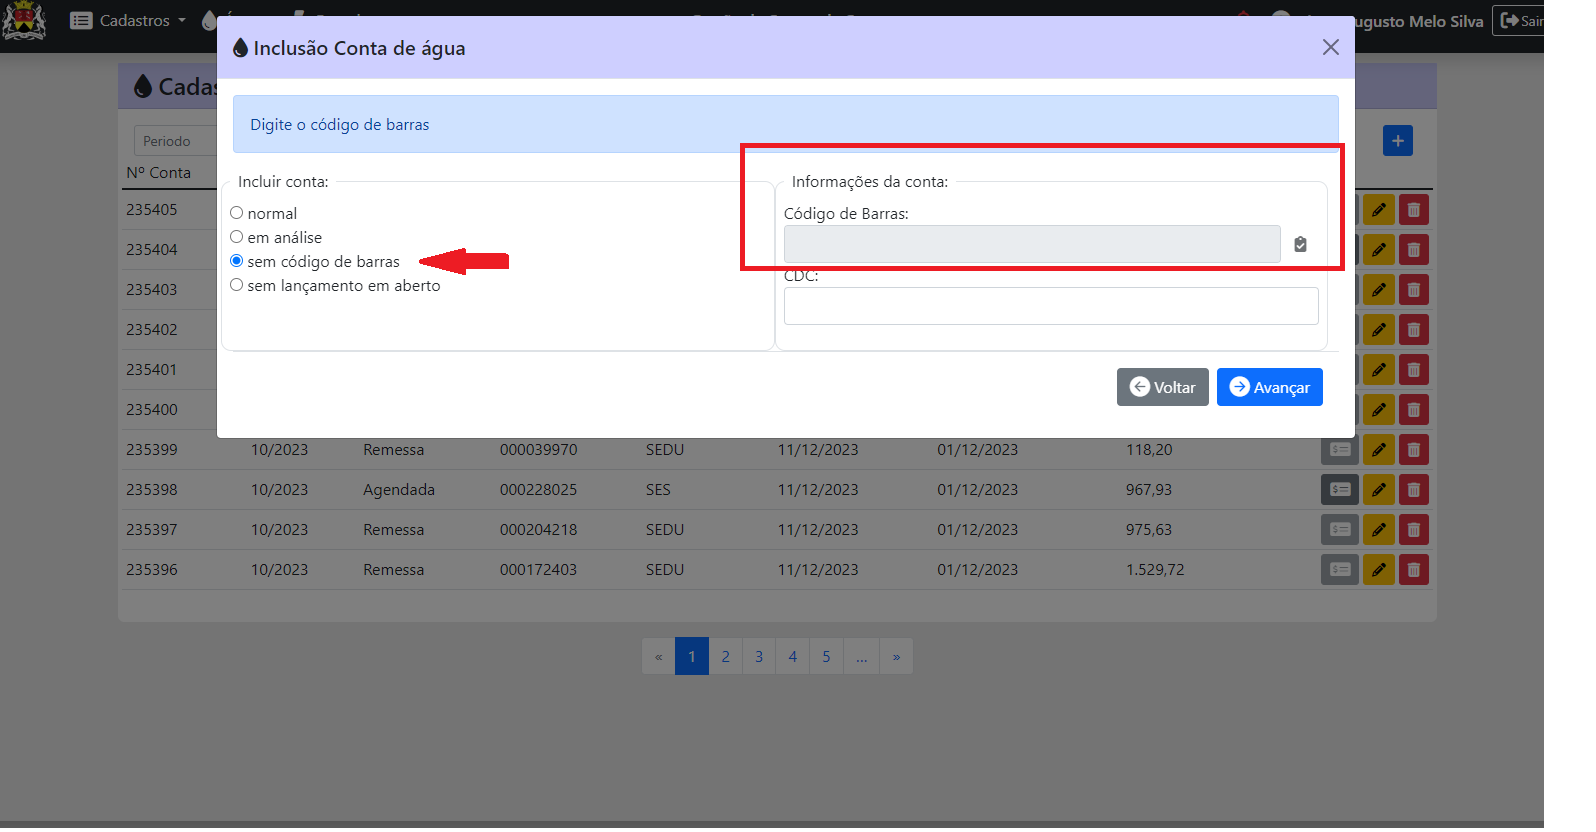Click CDC value 000204218
The image size is (1596, 832).
click(x=539, y=530)
